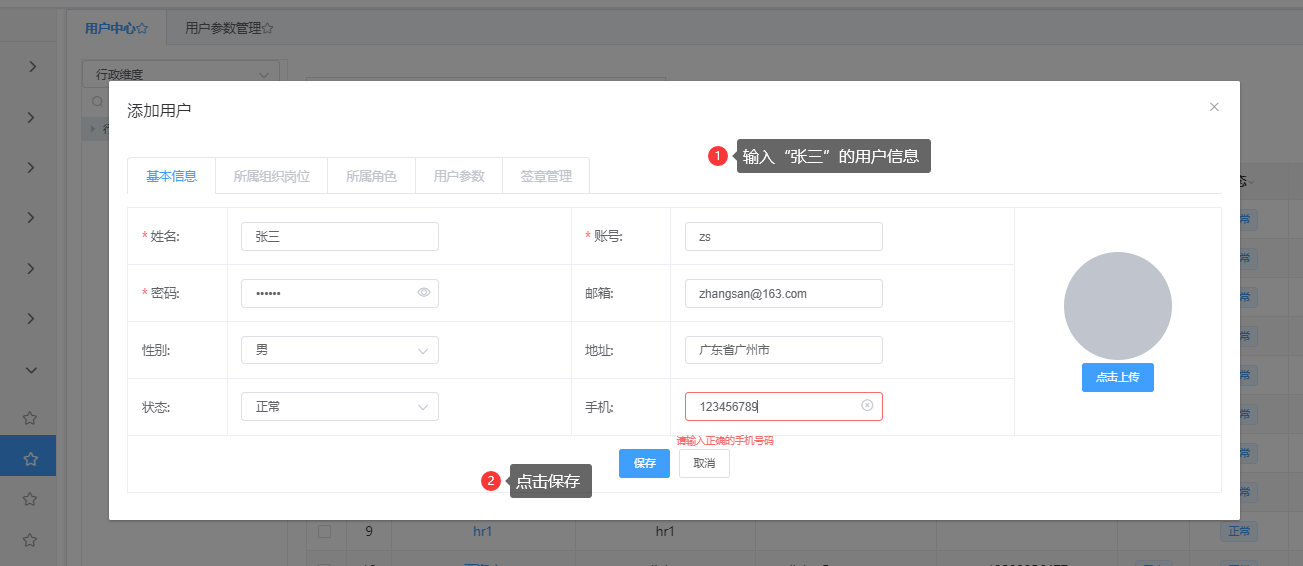Image resolution: width=1303 pixels, height=566 pixels.
Task: Expand the 行政维度 dropdown
Action: (x=180, y=74)
